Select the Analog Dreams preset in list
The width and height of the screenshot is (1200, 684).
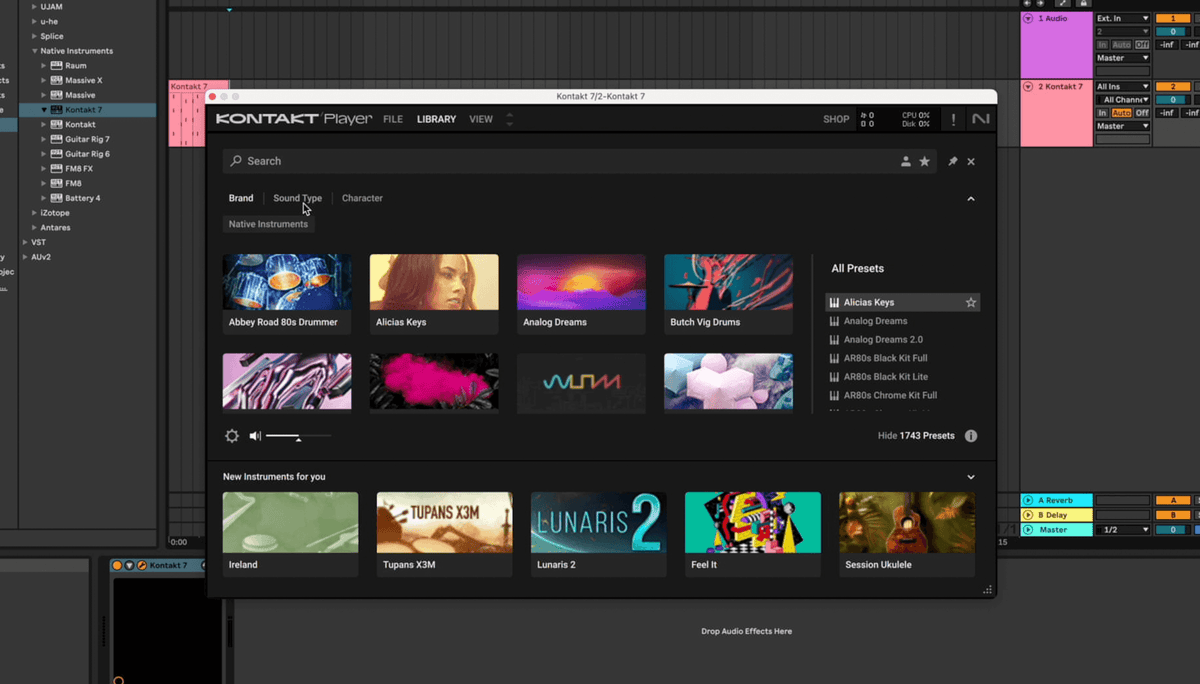tap(876, 321)
